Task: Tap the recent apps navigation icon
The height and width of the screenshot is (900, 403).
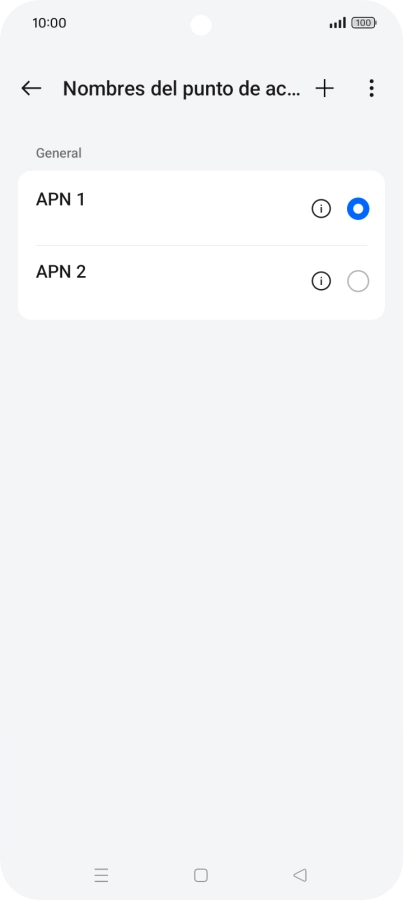Action: 101,875
